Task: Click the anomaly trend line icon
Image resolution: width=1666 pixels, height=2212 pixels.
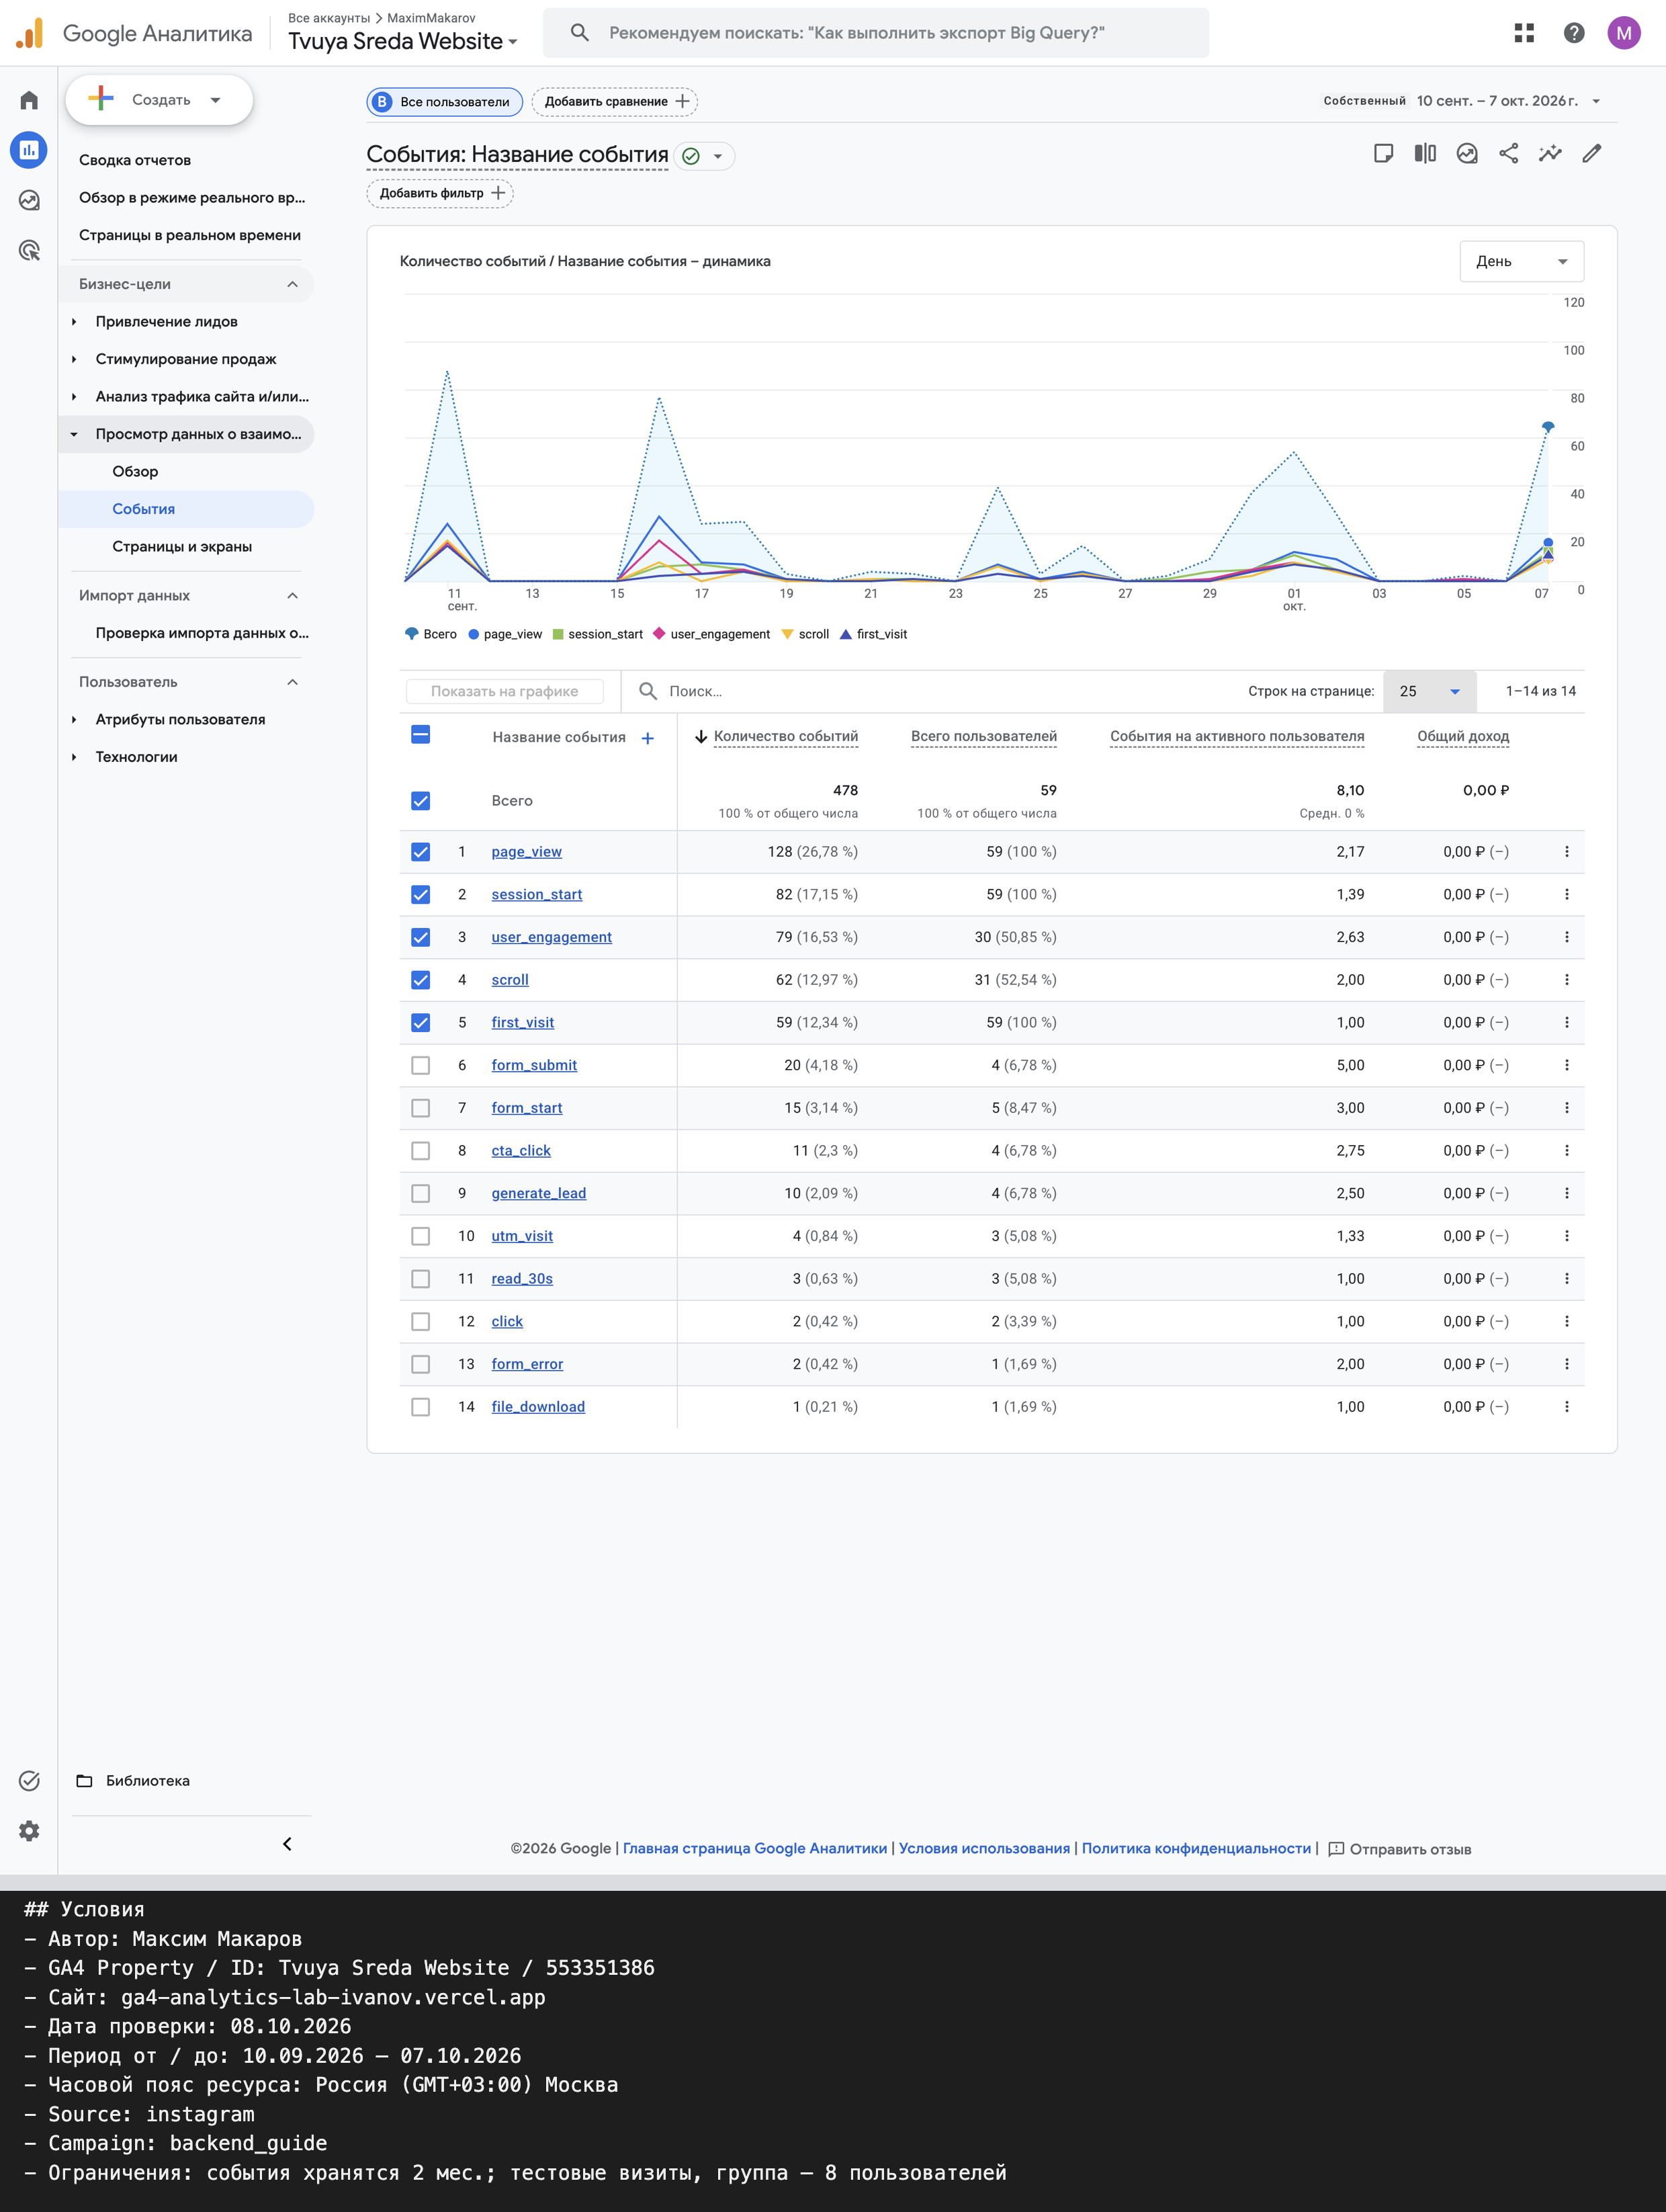Action: [x=1550, y=153]
